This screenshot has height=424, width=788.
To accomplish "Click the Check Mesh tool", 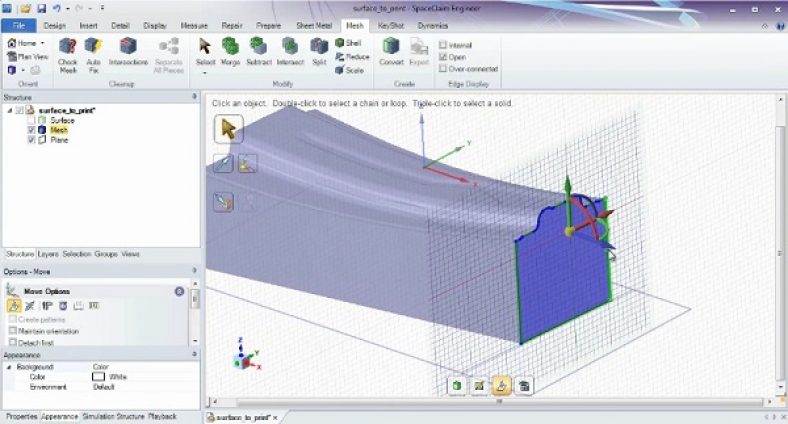I will pyautogui.click(x=67, y=55).
